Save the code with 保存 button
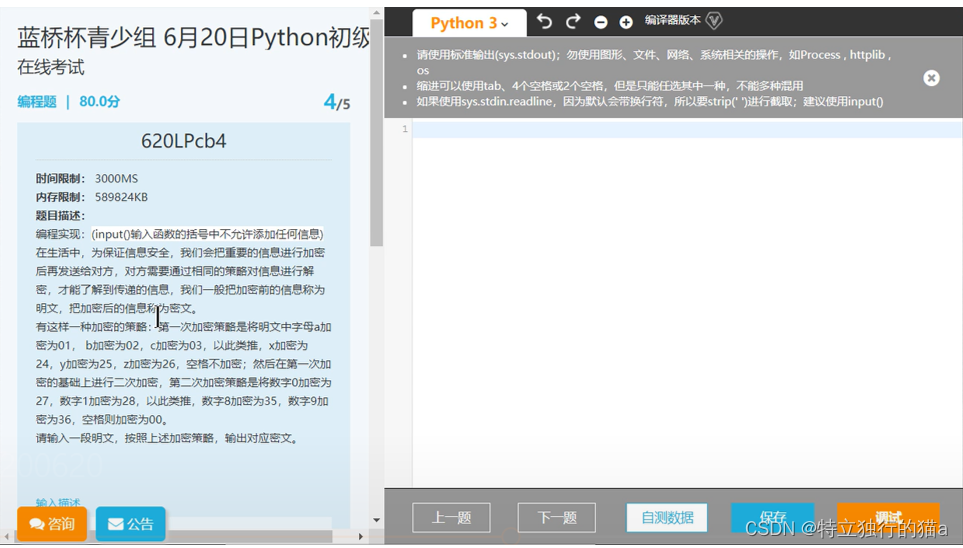This screenshot has height=548, width=963. click(773, 517)
